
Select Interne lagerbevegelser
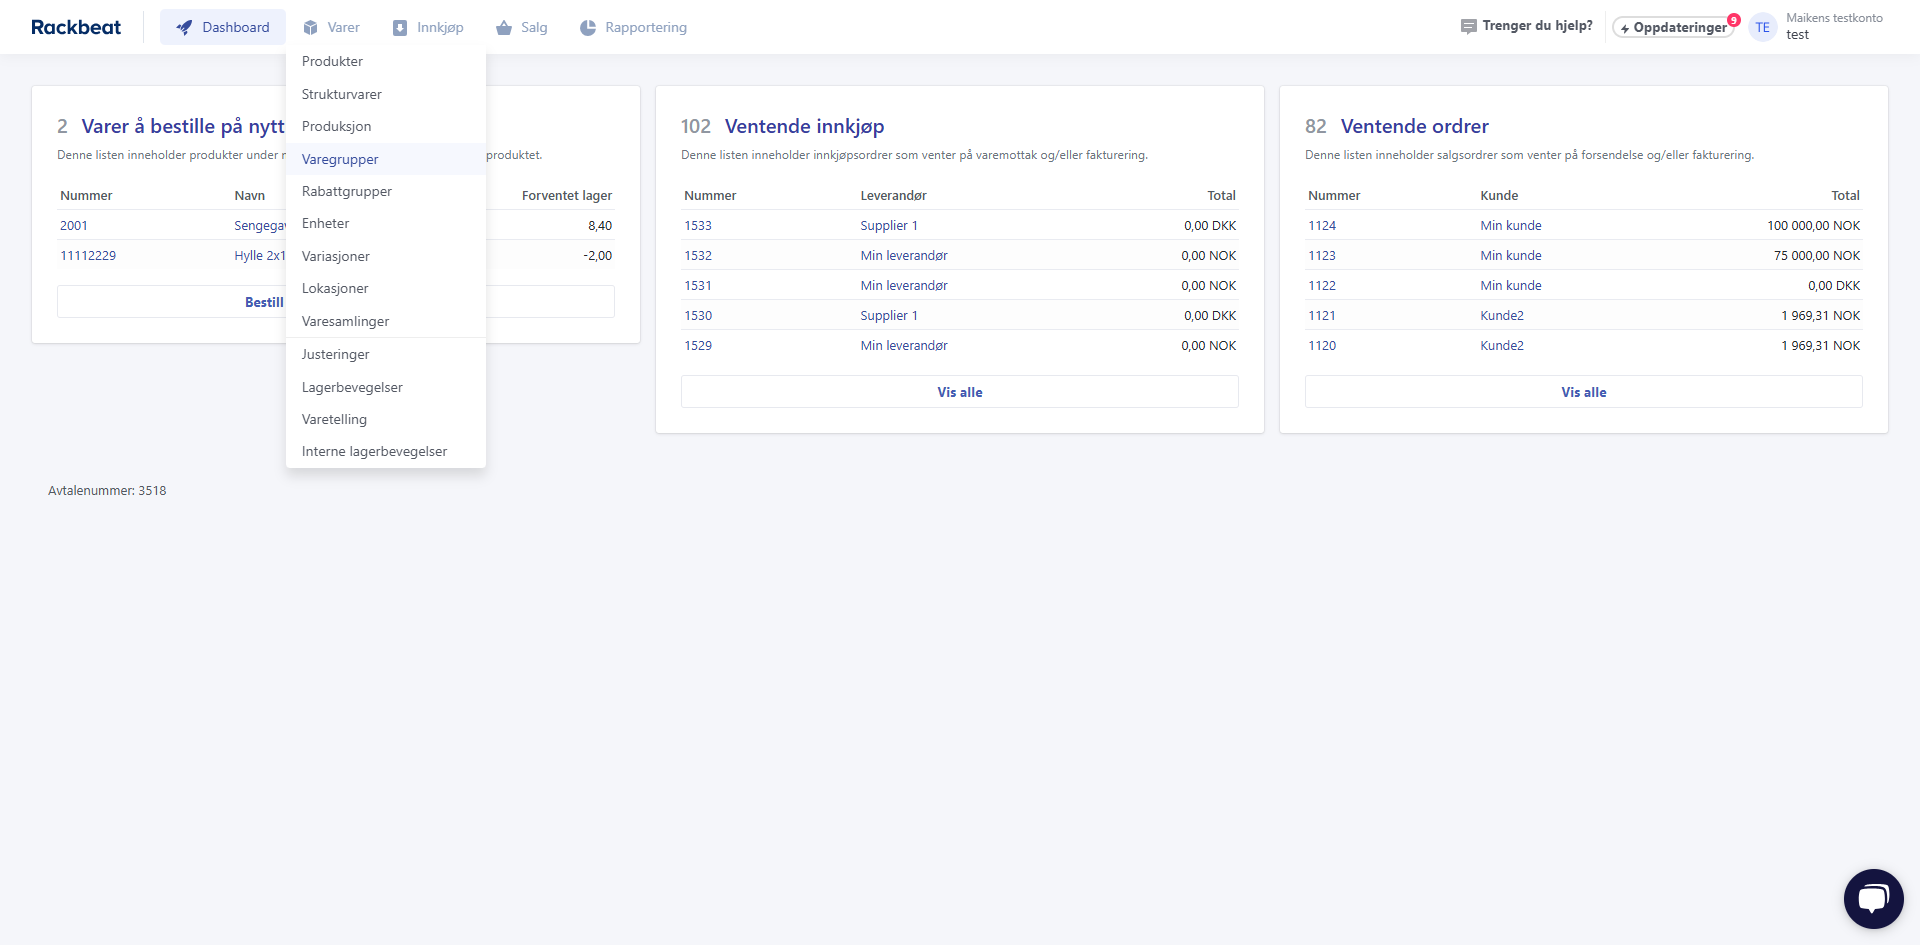pos(386,451)
